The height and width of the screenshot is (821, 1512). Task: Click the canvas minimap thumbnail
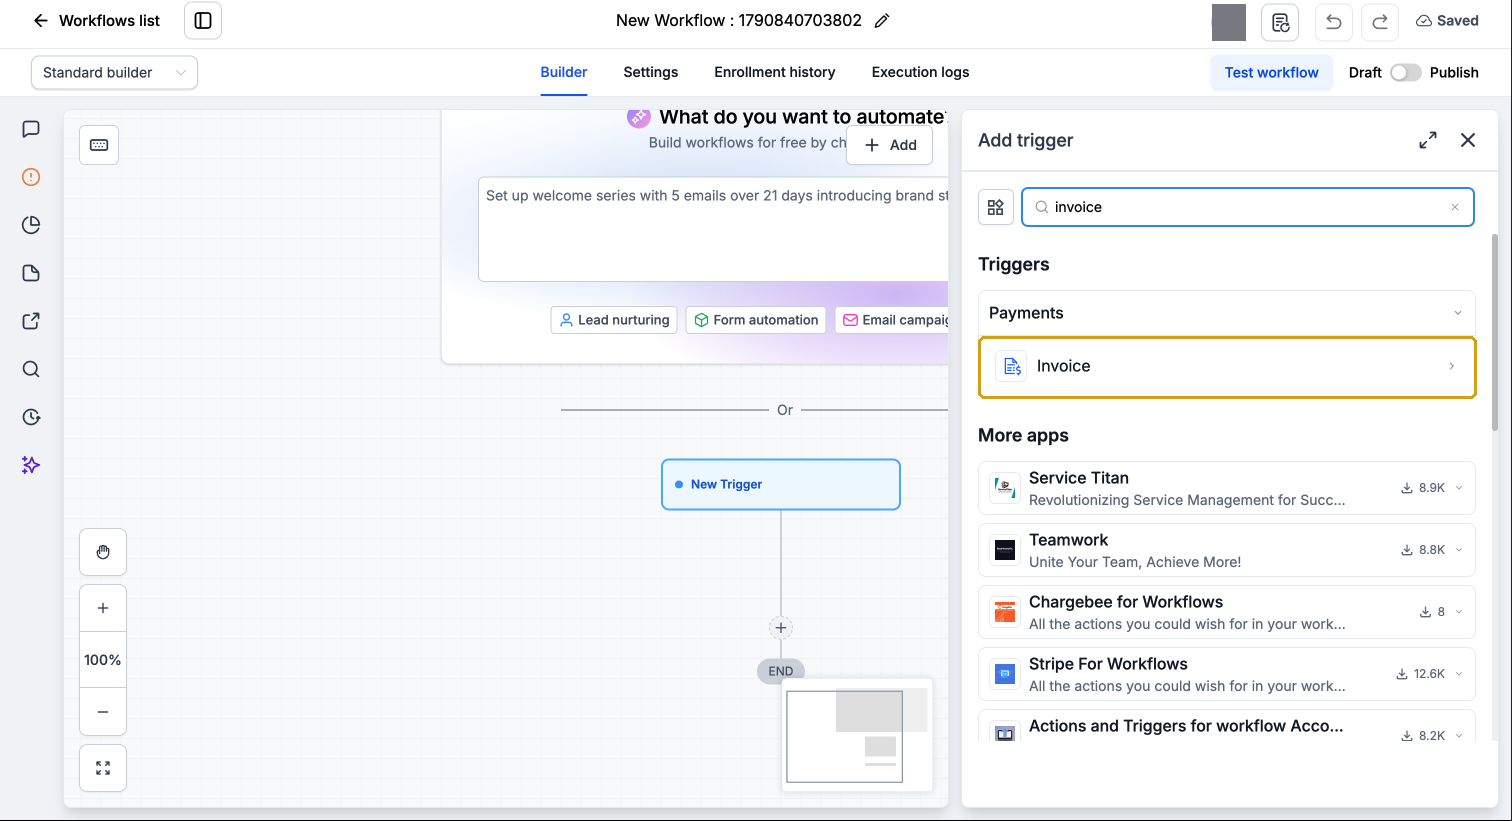coord(857,735)
